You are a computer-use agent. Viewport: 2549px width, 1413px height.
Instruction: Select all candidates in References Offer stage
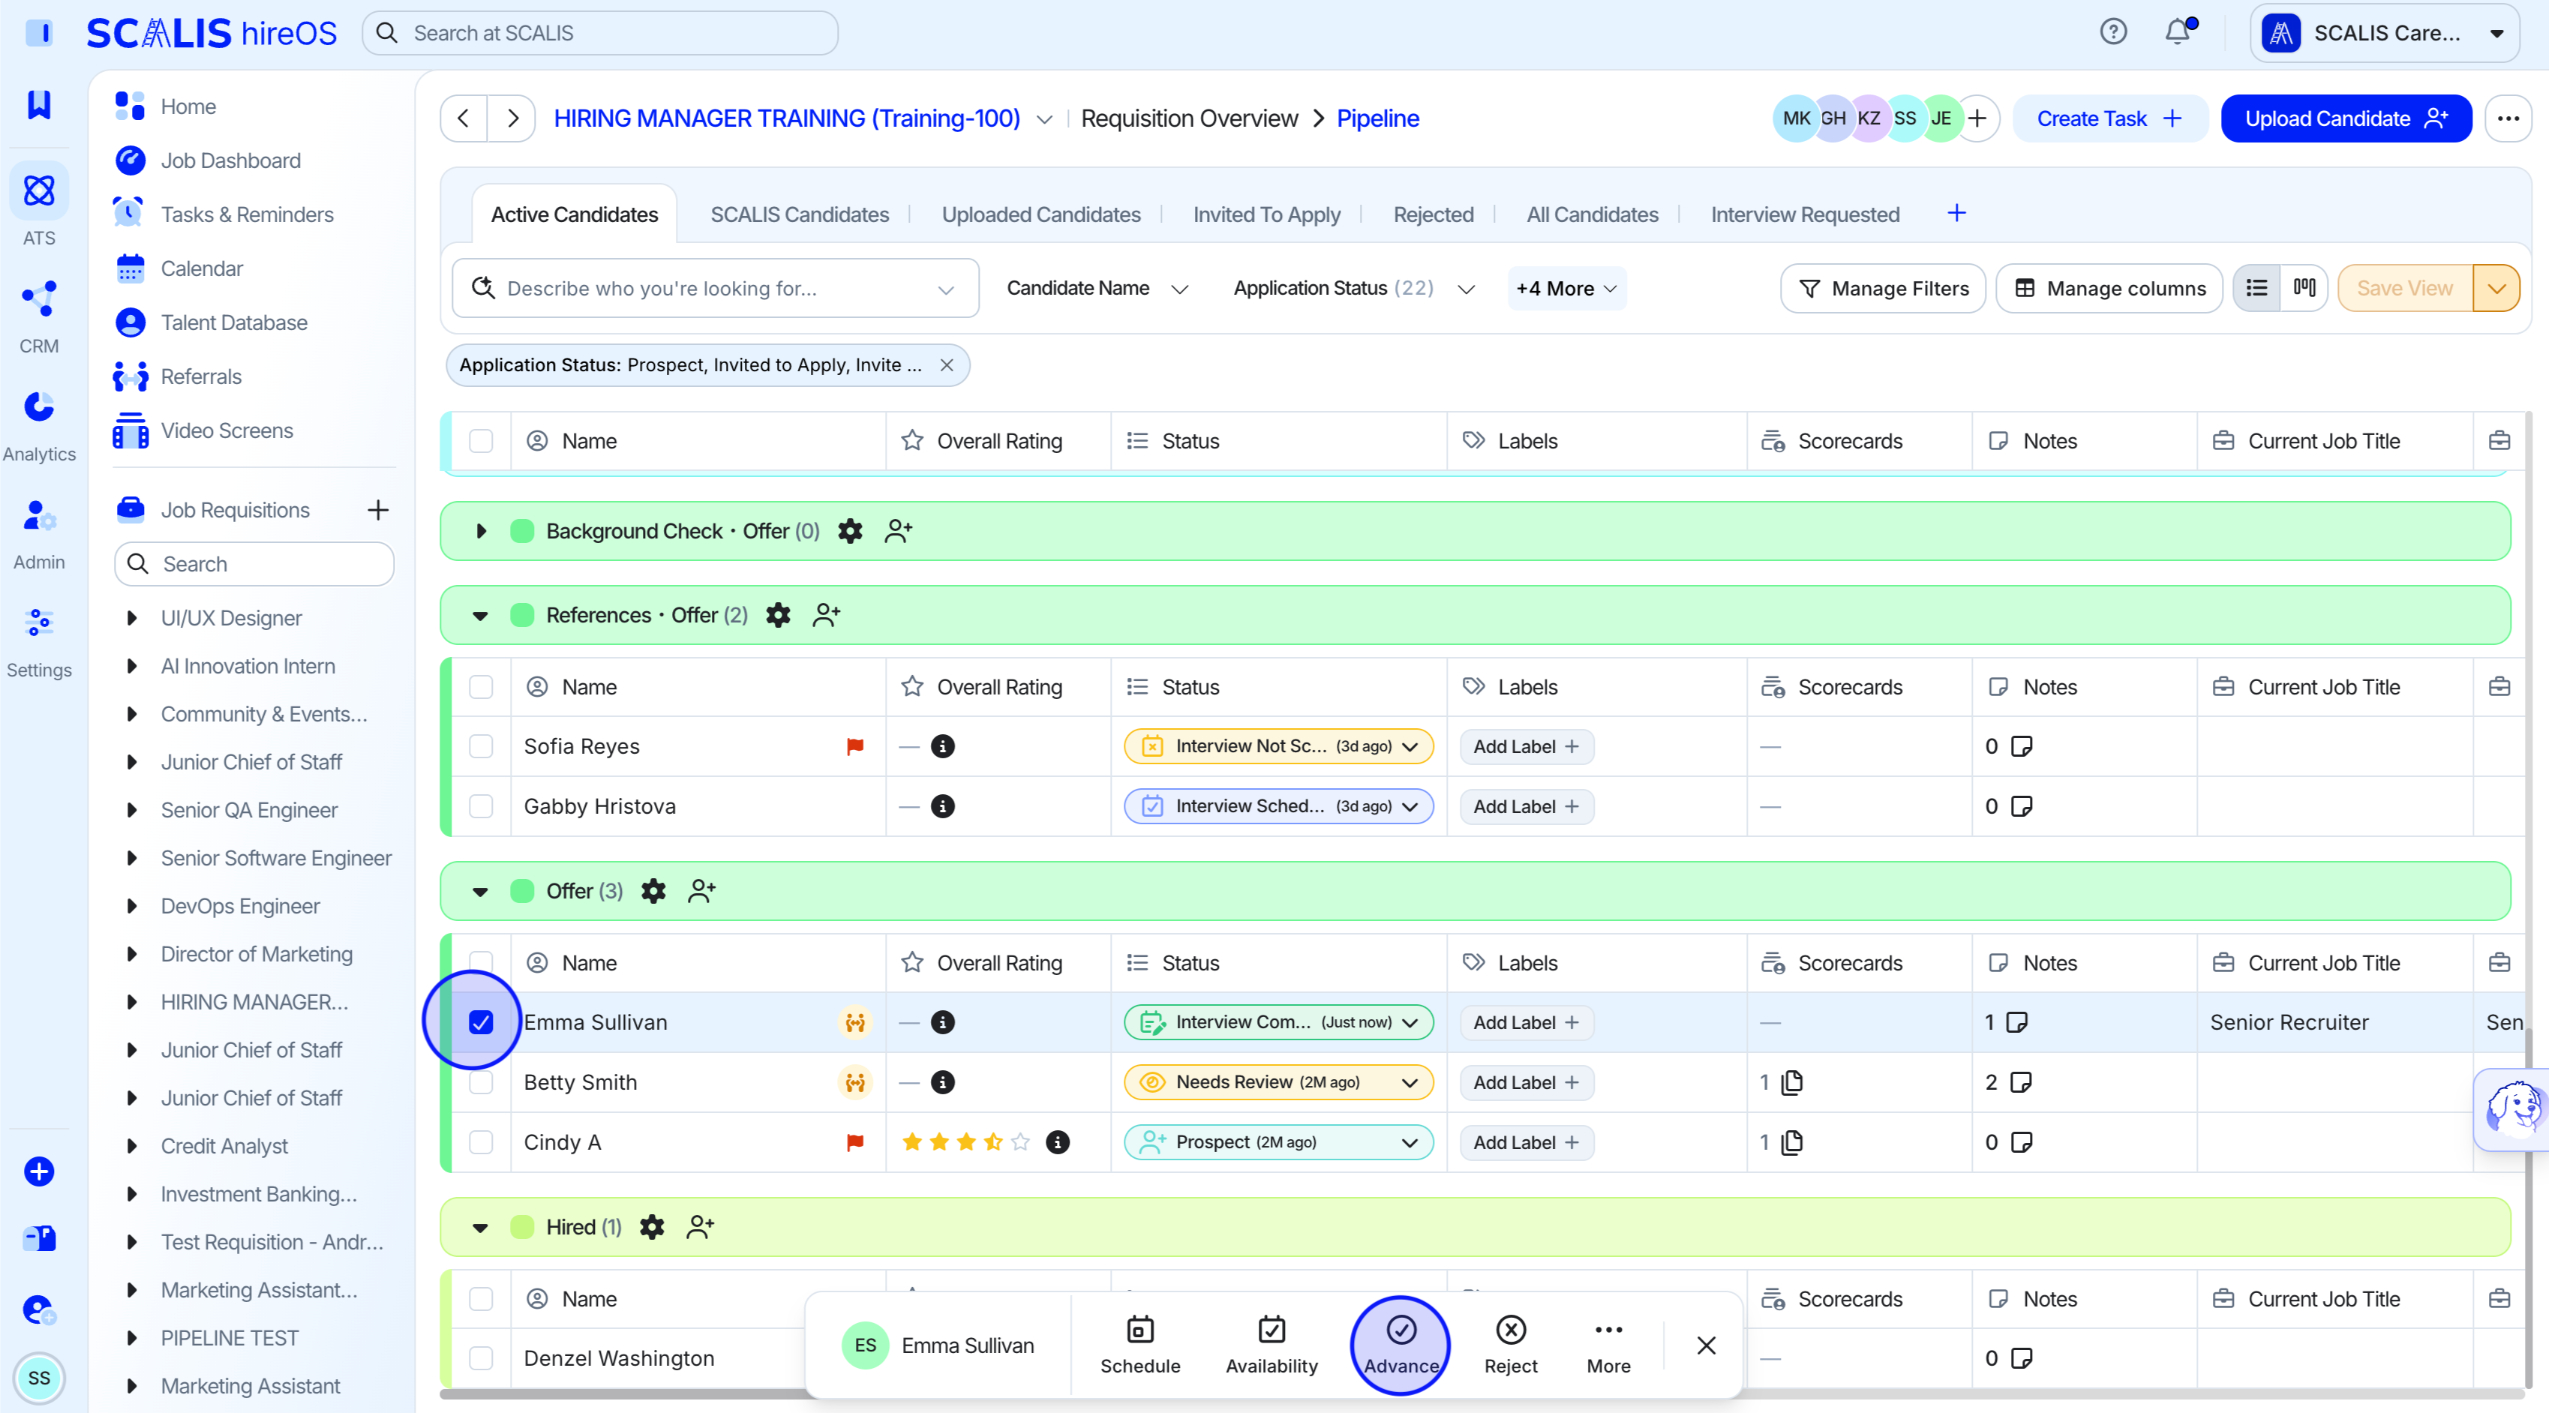(481, 687)
